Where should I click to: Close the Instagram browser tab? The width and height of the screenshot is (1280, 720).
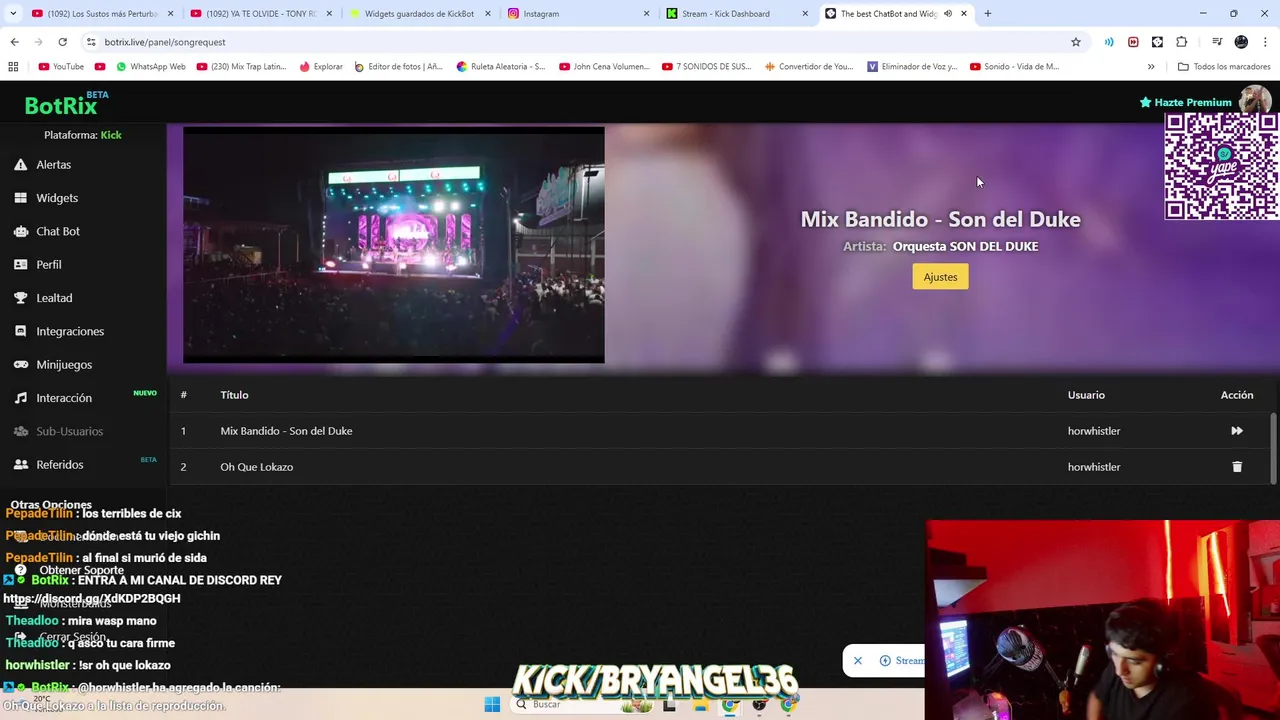[646, 14]
